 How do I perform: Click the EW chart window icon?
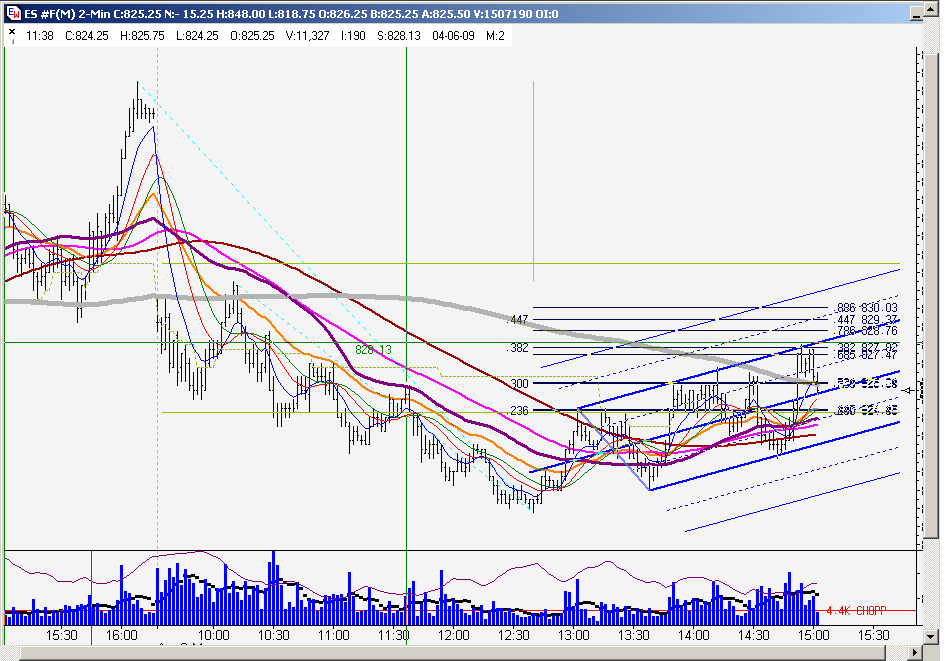click(x=13, y=13)
